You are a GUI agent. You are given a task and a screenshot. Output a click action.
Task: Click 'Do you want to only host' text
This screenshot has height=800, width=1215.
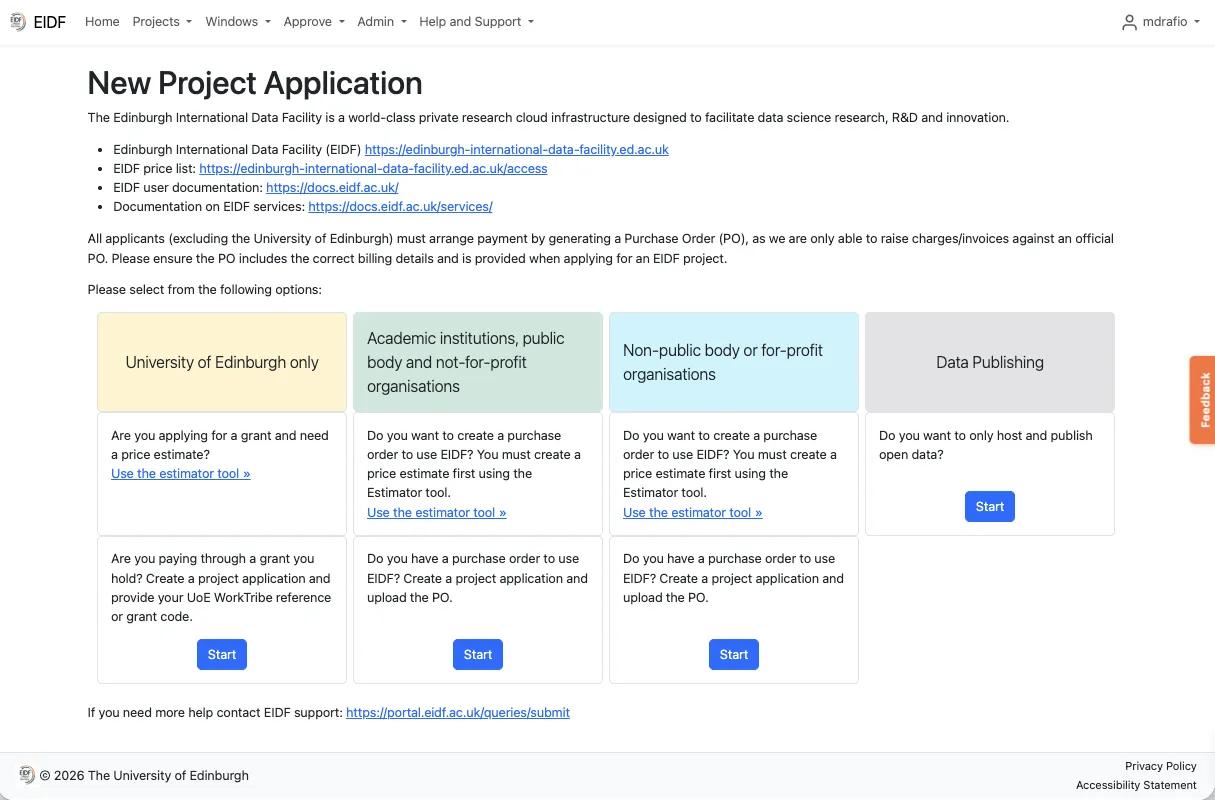click(986, 445)
